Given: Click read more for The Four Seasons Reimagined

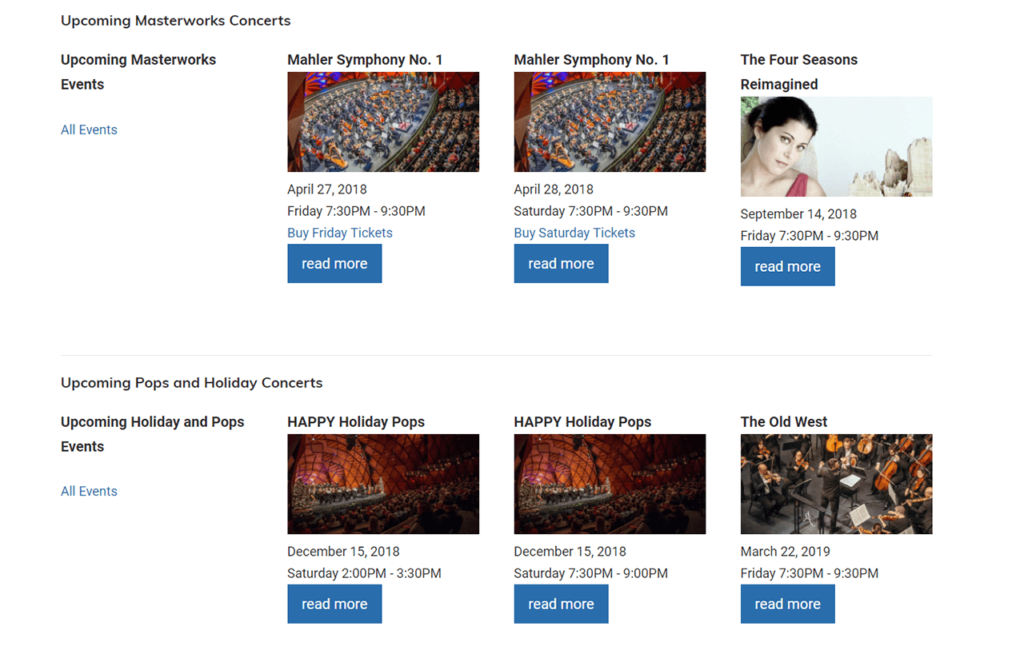Looking at the screenshot, I should [787, 266].
